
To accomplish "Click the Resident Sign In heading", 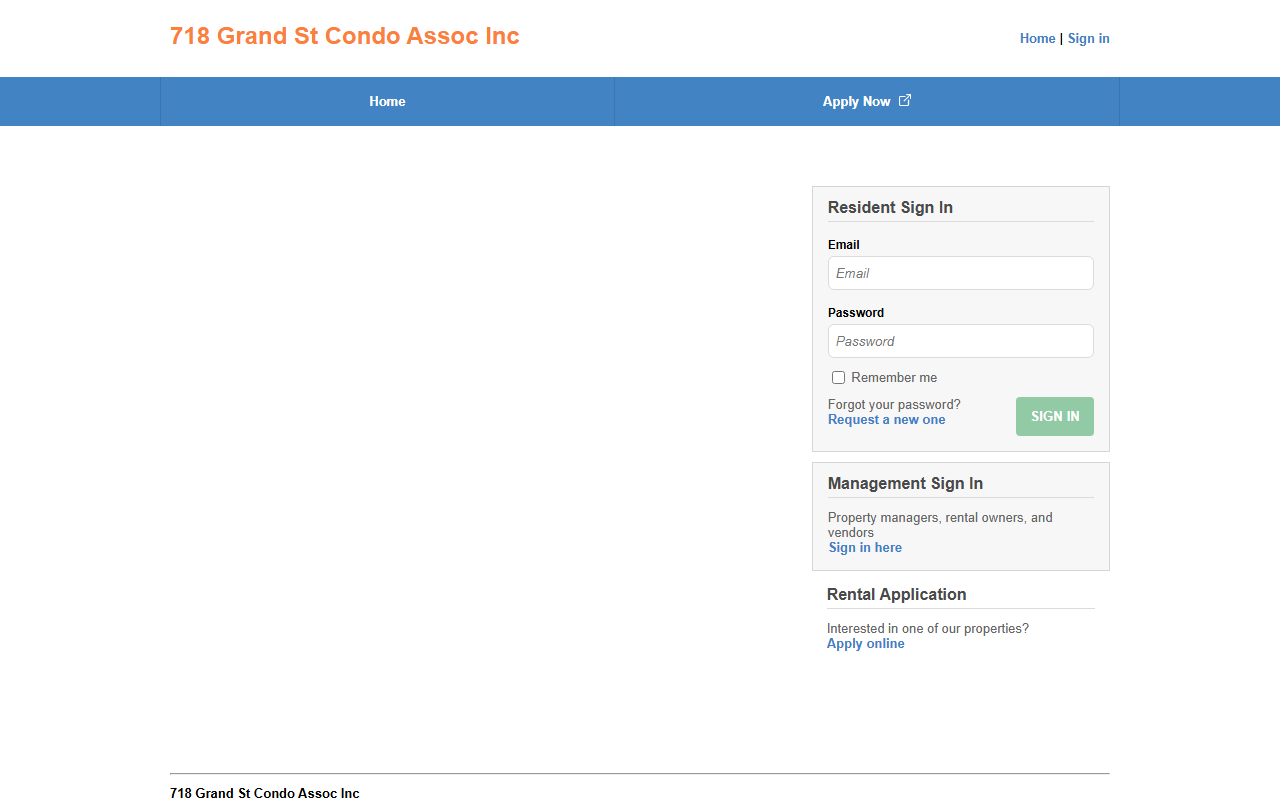I will [890, 207].
